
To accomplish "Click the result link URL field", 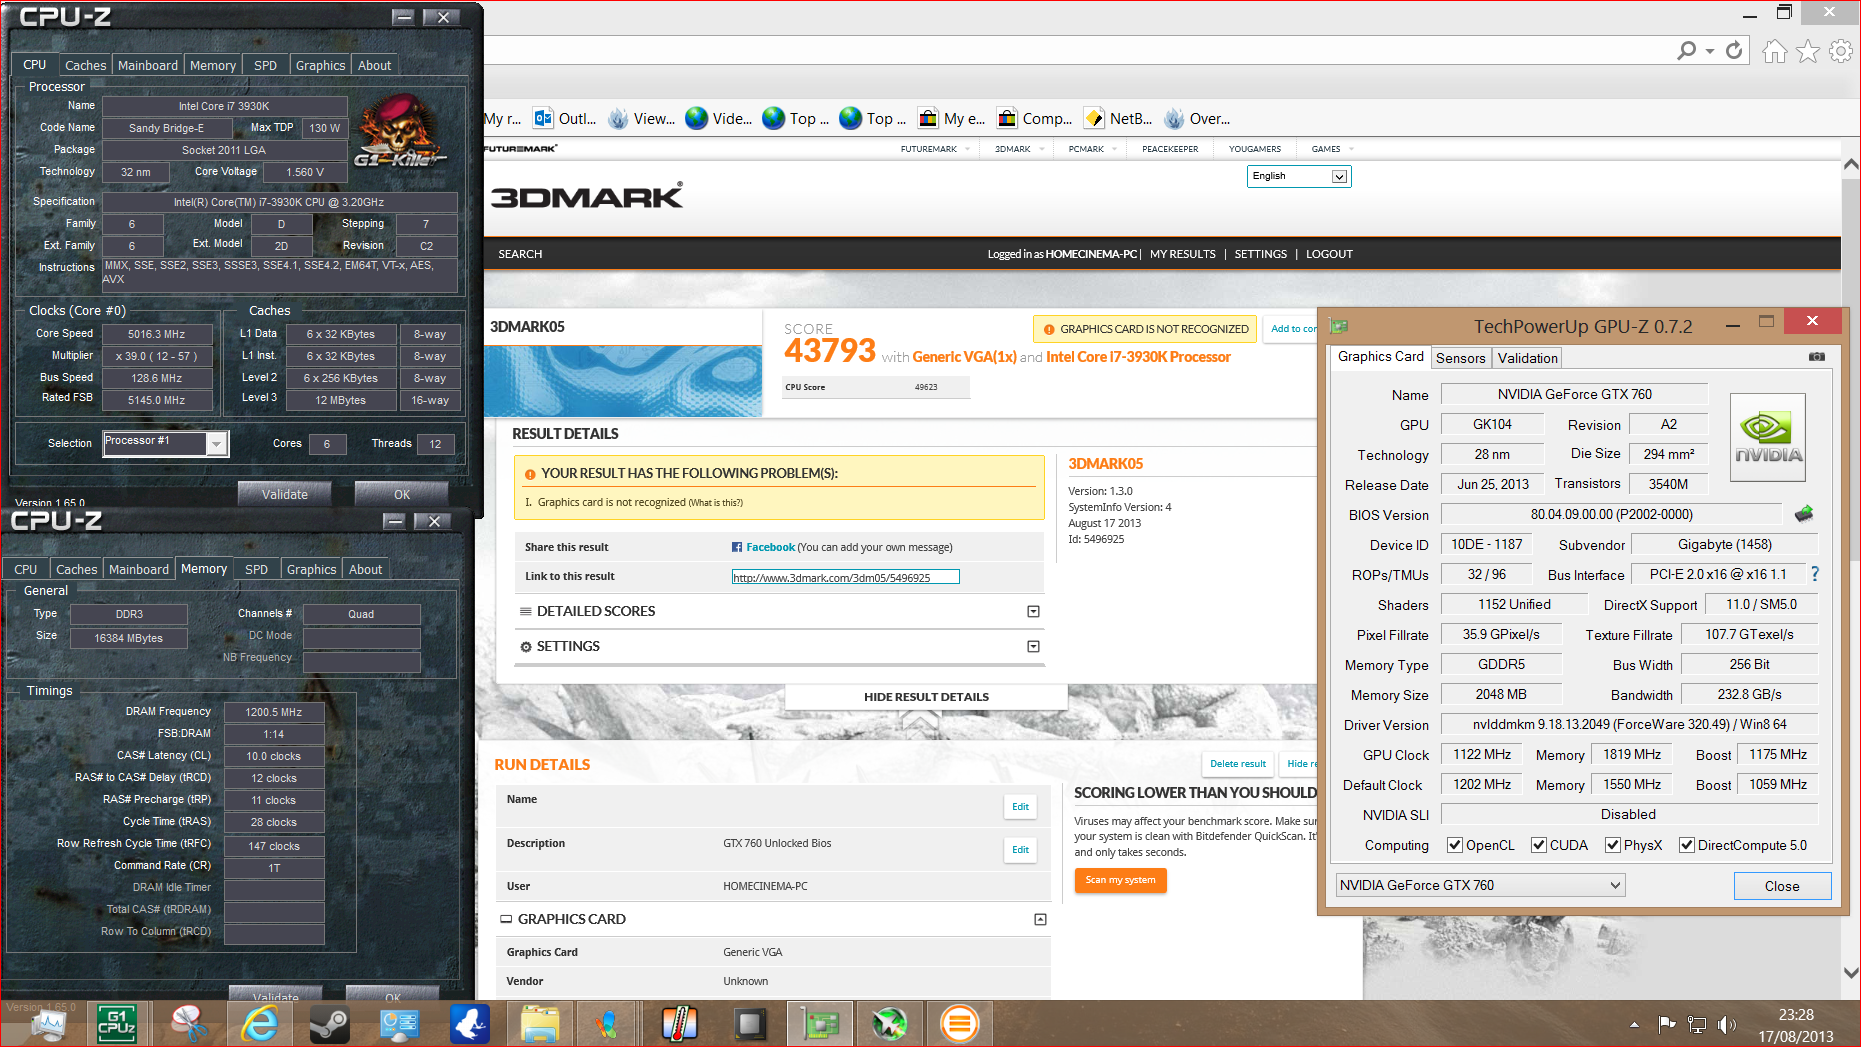I will [x=845, y=577].
